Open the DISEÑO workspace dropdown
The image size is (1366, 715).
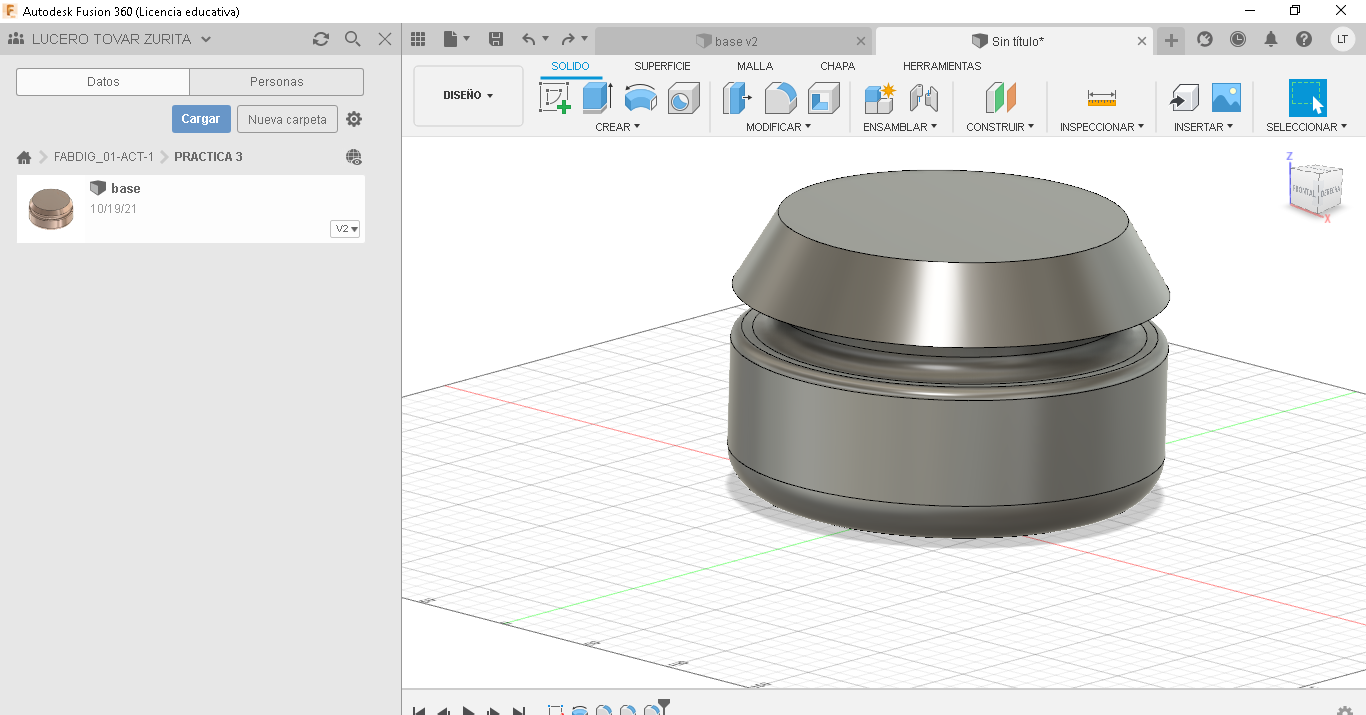click(468, 96)
